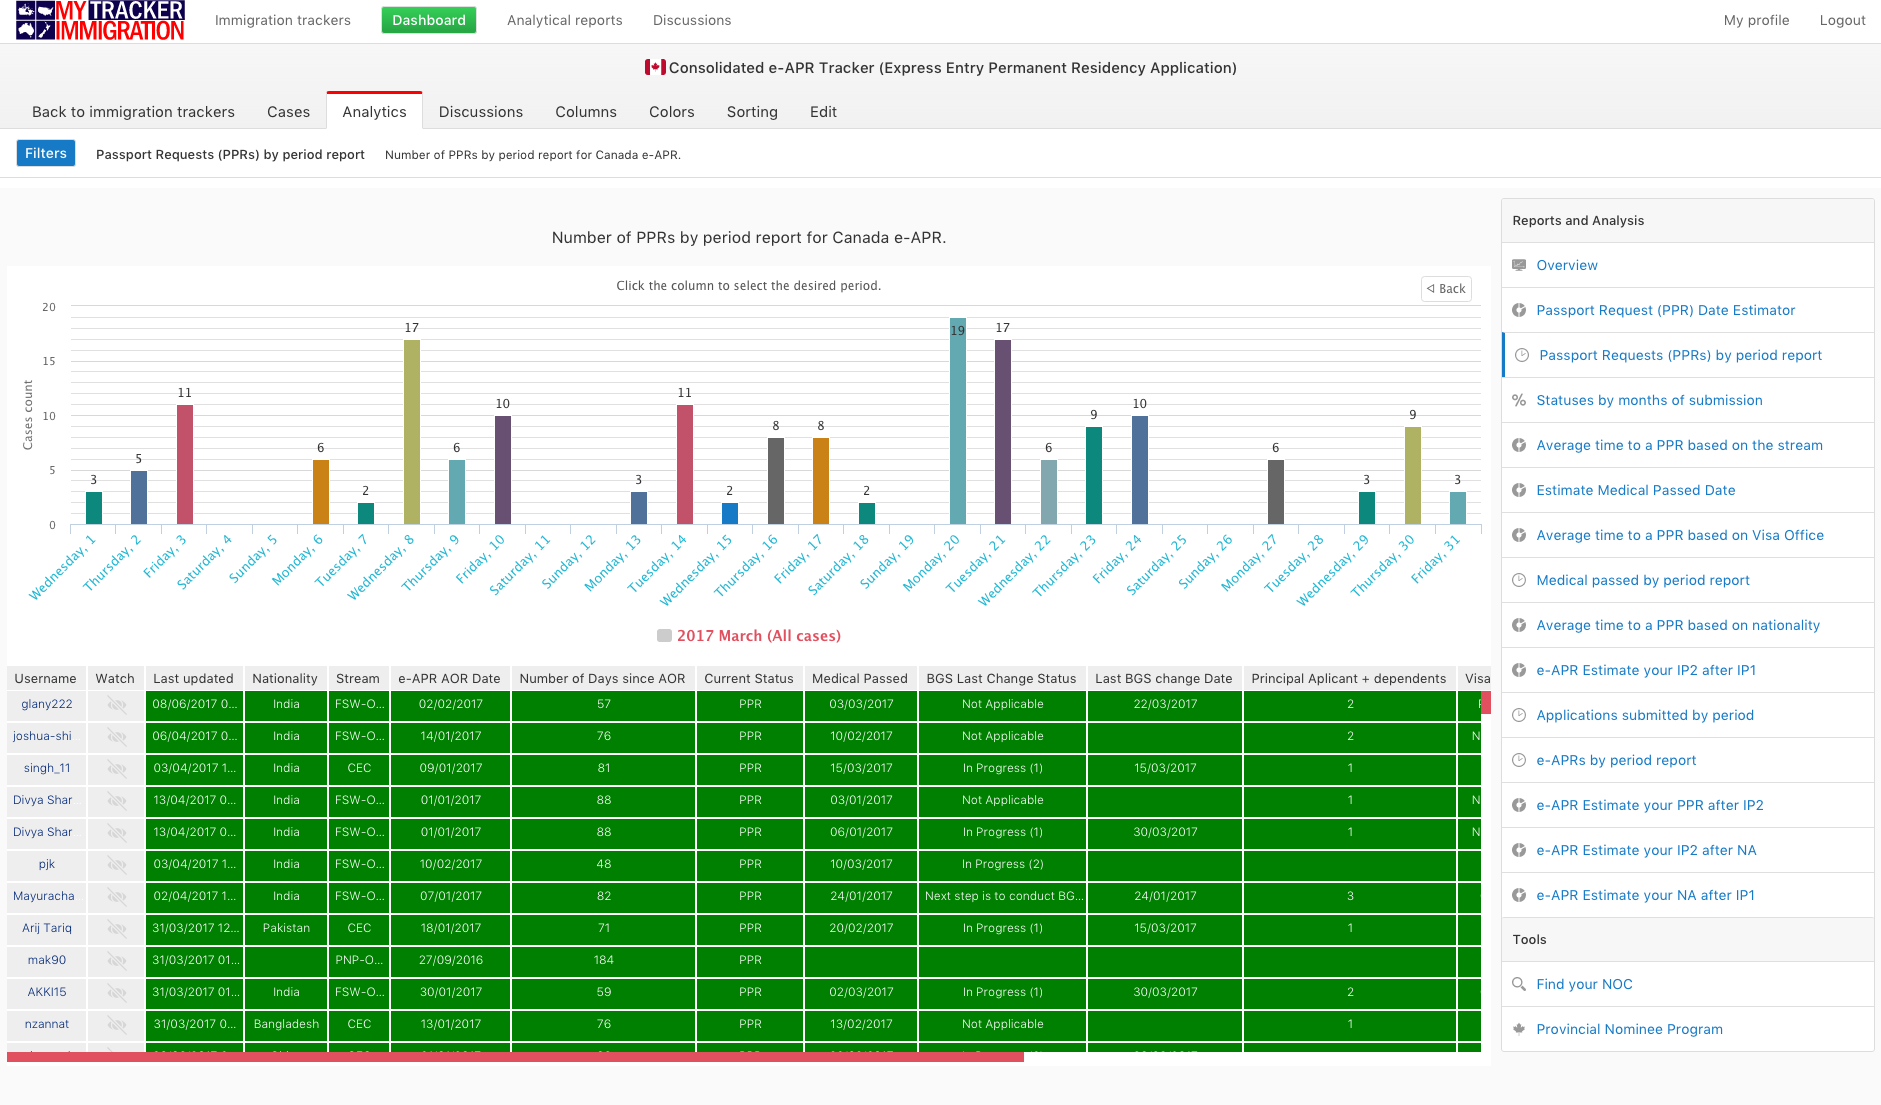Screen dimensions: 1881x1105
Task: Select the Monday 20 bar showing 19
Action: (x=957, y=422)
